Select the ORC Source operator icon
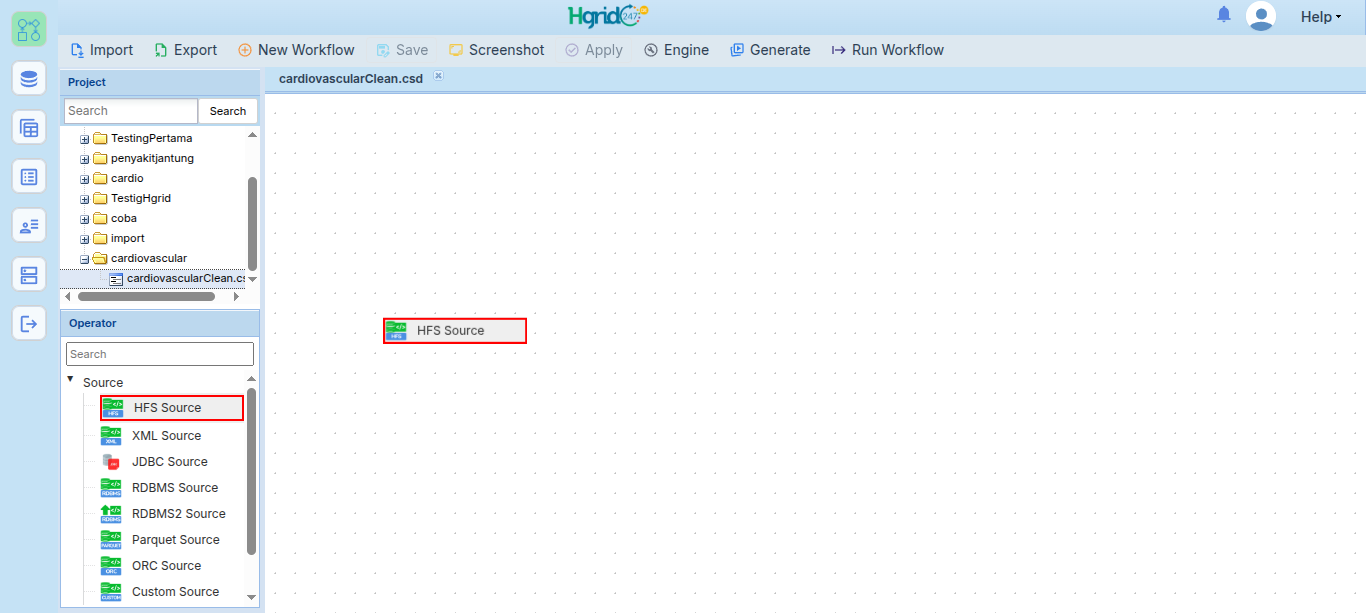 point(111,565)
